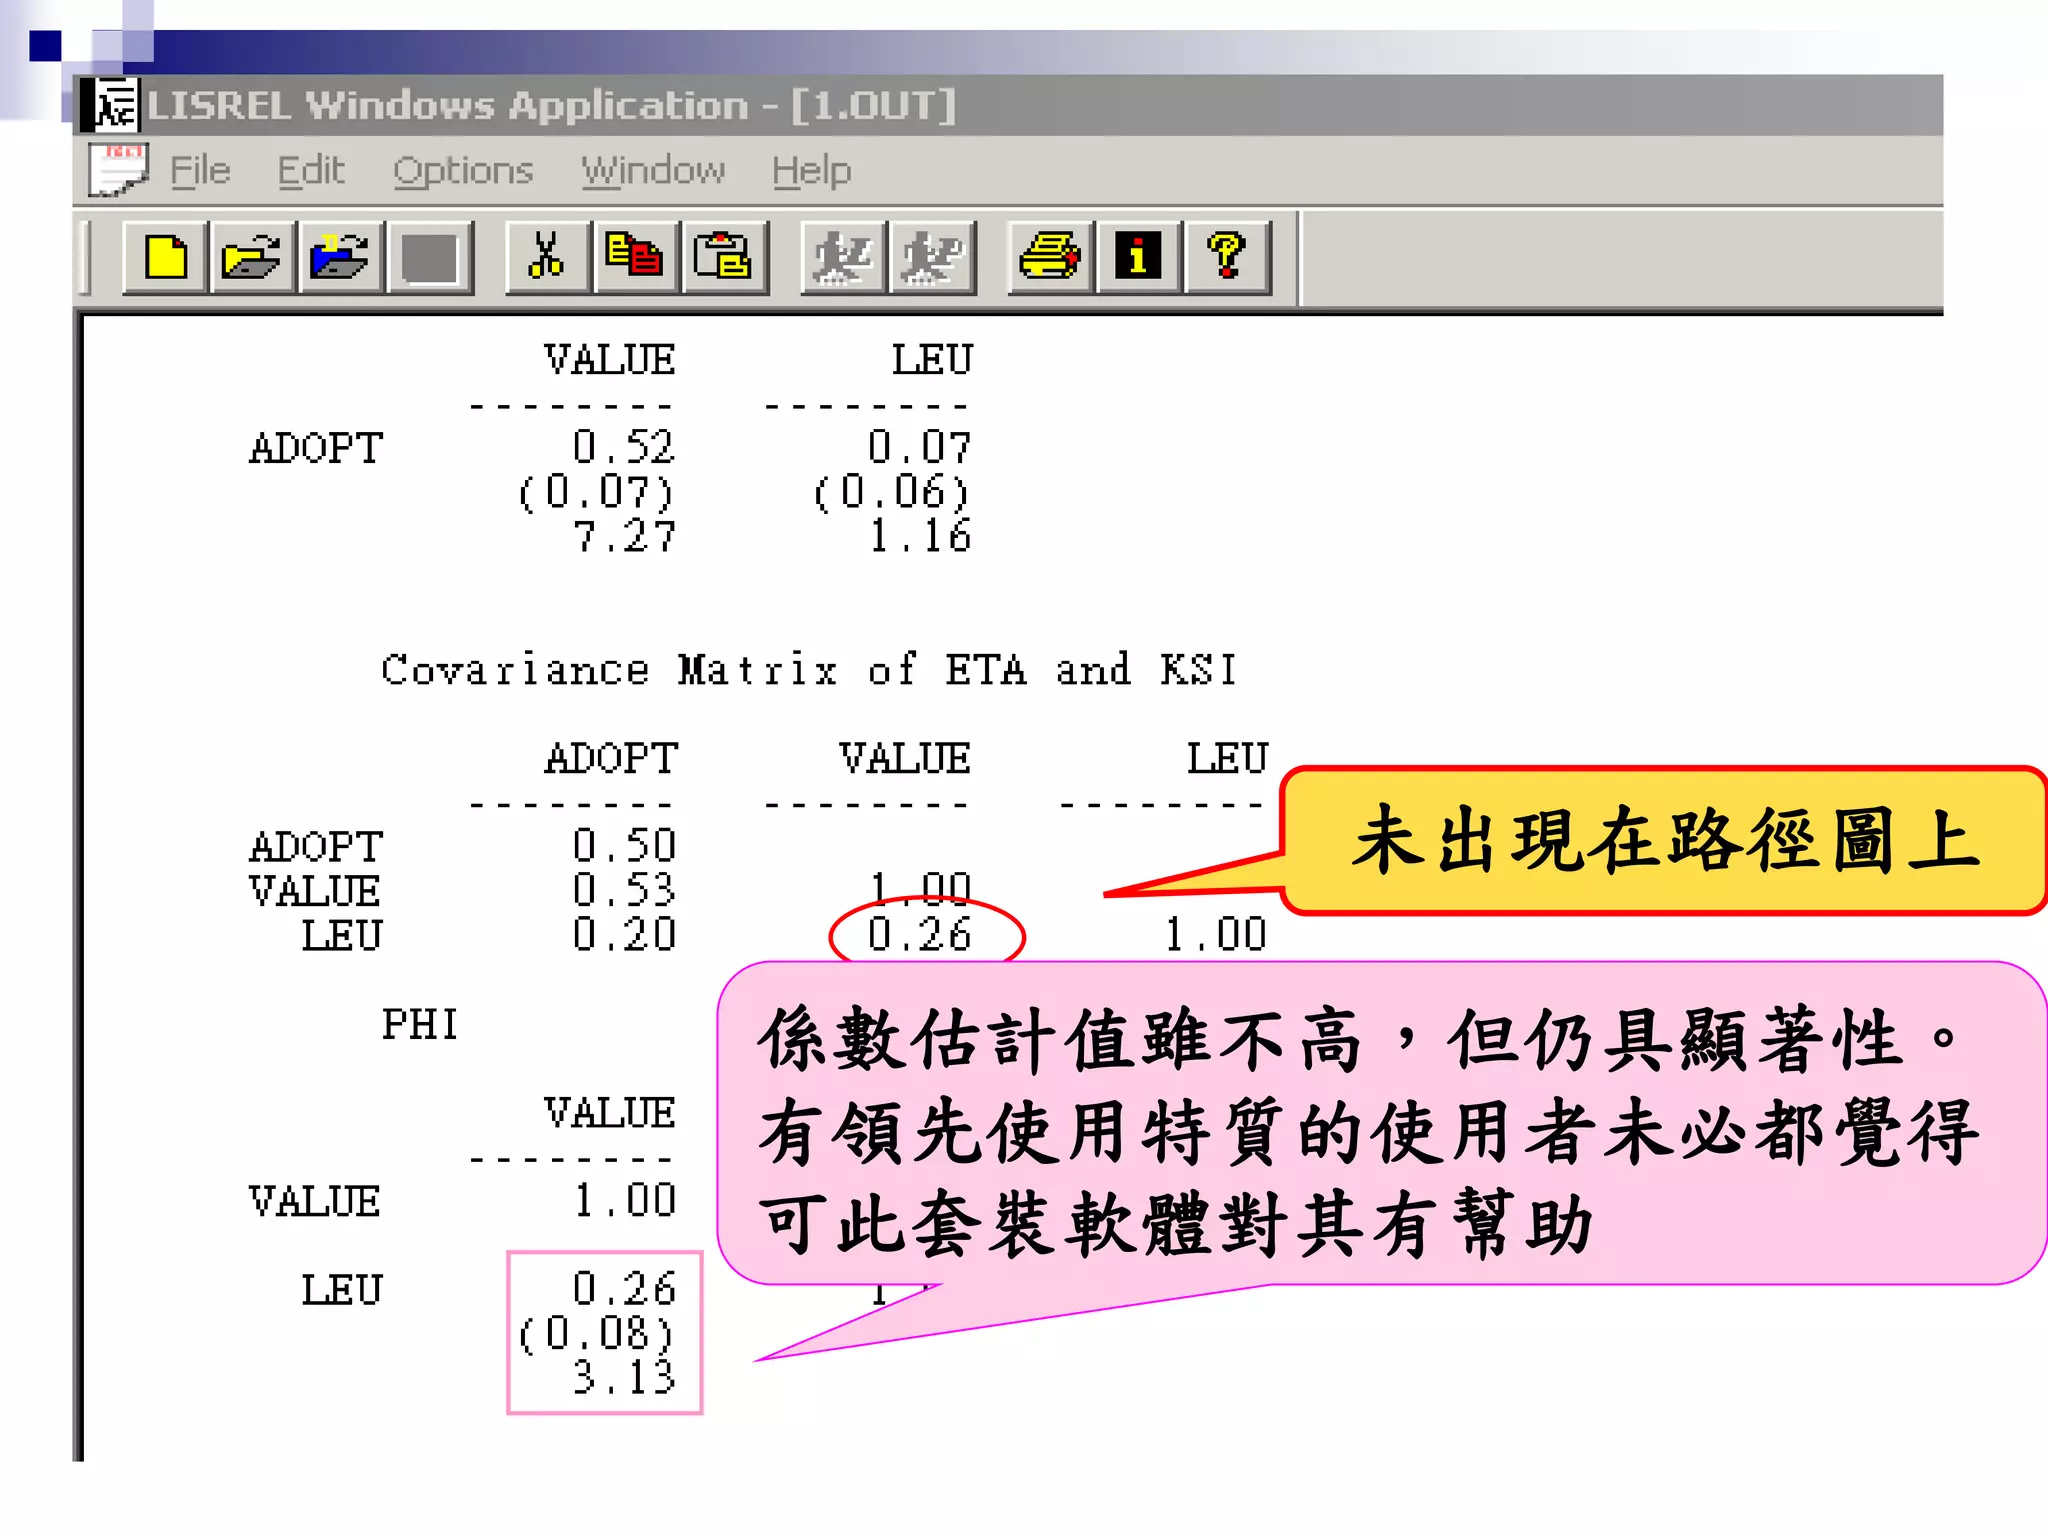The image size is (2048, 1536).
Task: Open the File menu
Action: coord(200,171)
